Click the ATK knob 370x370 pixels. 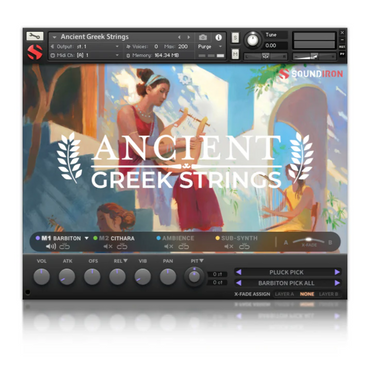67,277
